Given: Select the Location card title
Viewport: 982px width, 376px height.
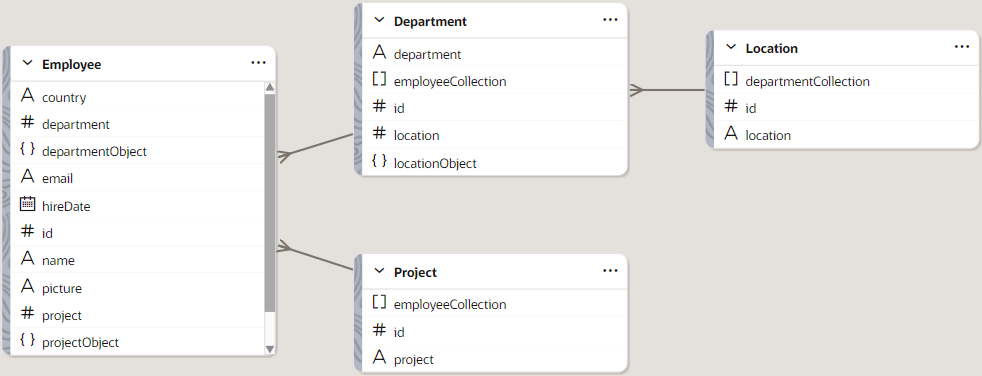Looking at the screenshot, I should point(772,48).
